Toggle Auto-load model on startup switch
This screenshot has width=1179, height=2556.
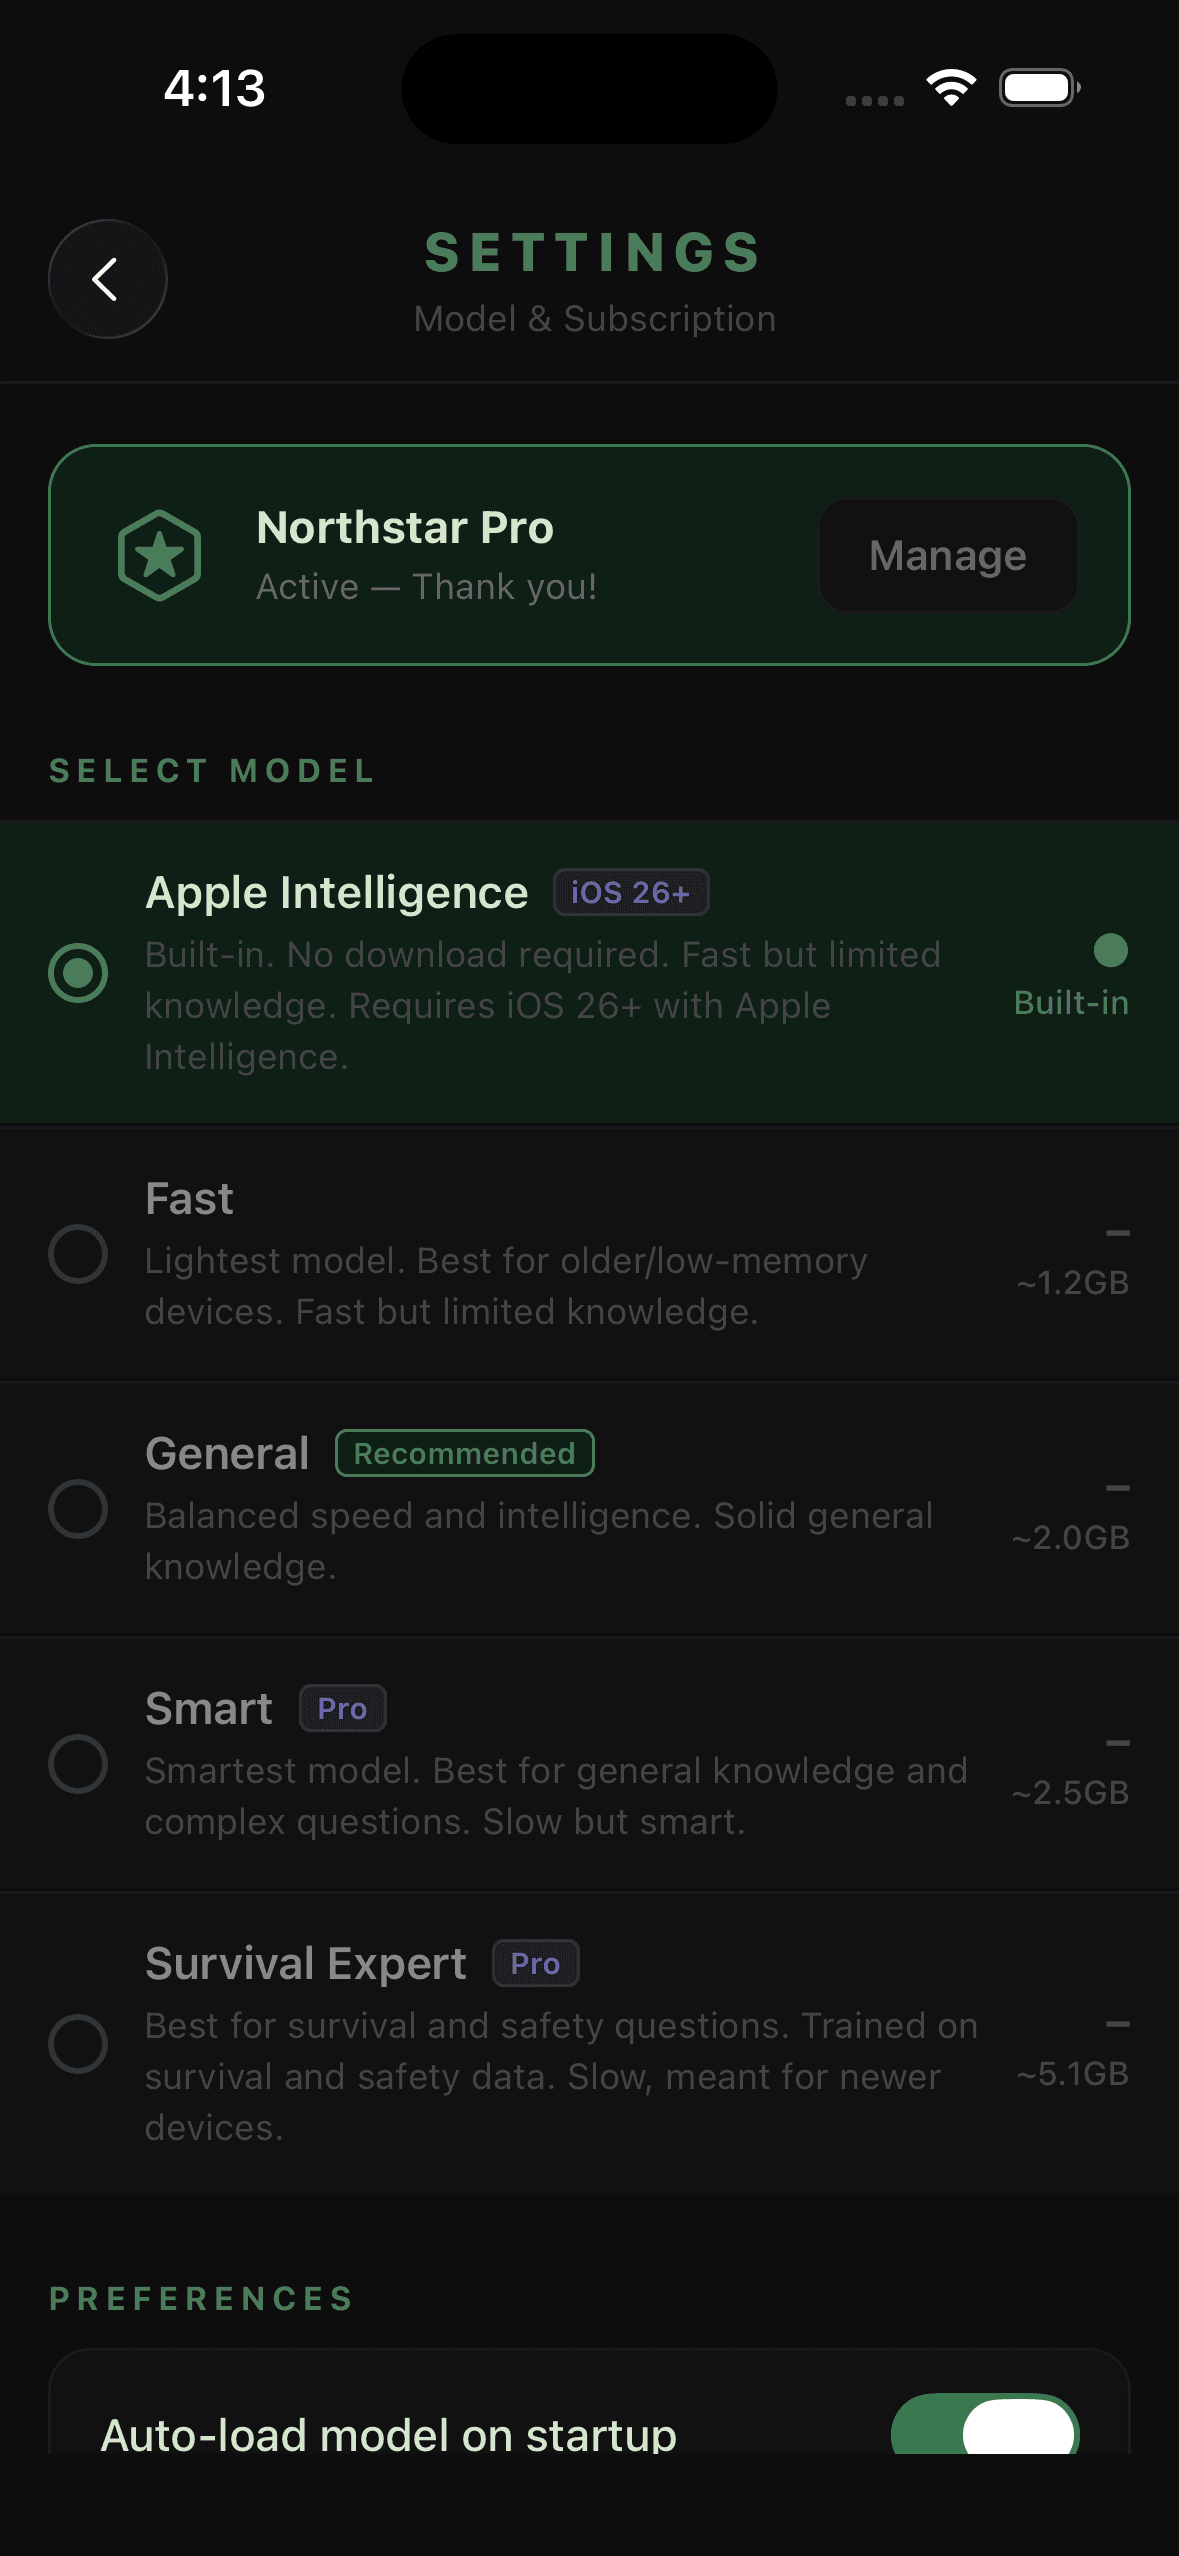point(985,2425)
